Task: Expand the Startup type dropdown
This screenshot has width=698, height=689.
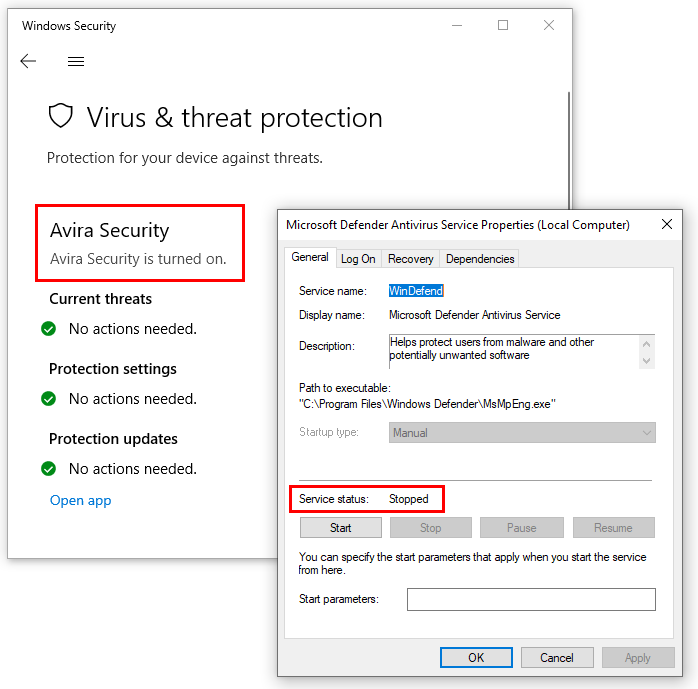Action: pyautogui.click(x=522, y=433)
